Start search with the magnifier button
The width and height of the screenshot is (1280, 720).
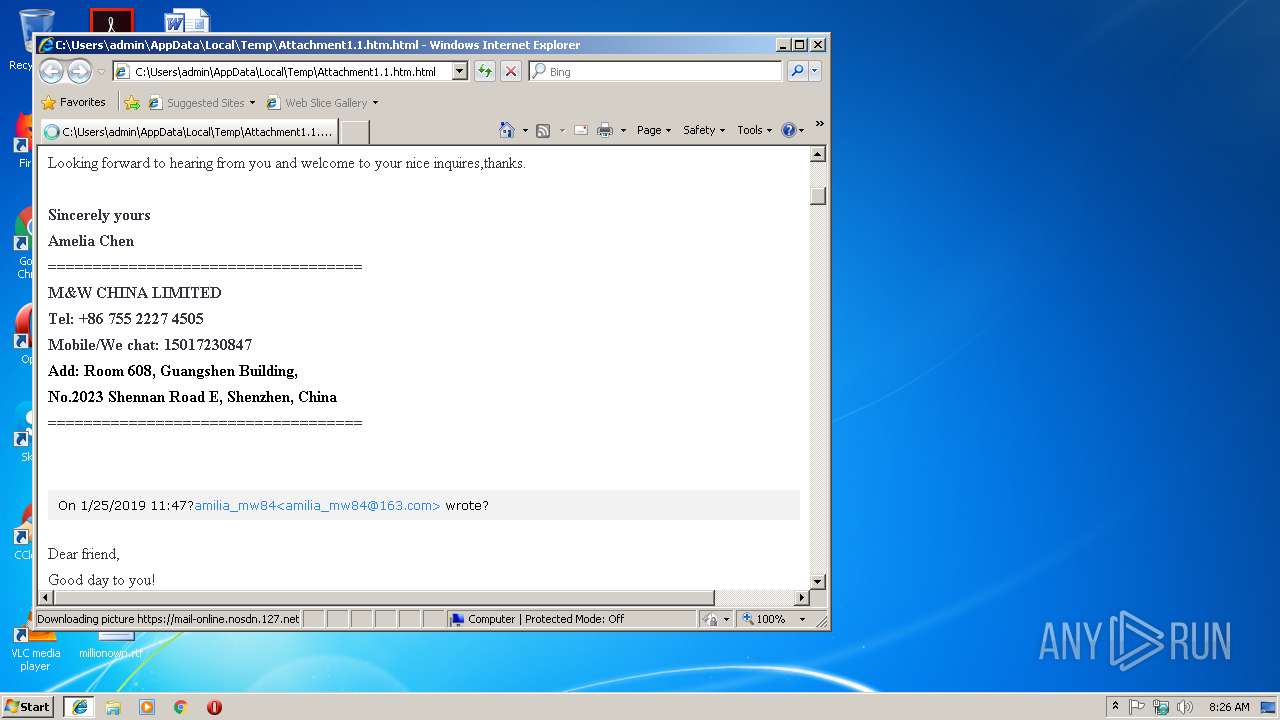[797, 71]
